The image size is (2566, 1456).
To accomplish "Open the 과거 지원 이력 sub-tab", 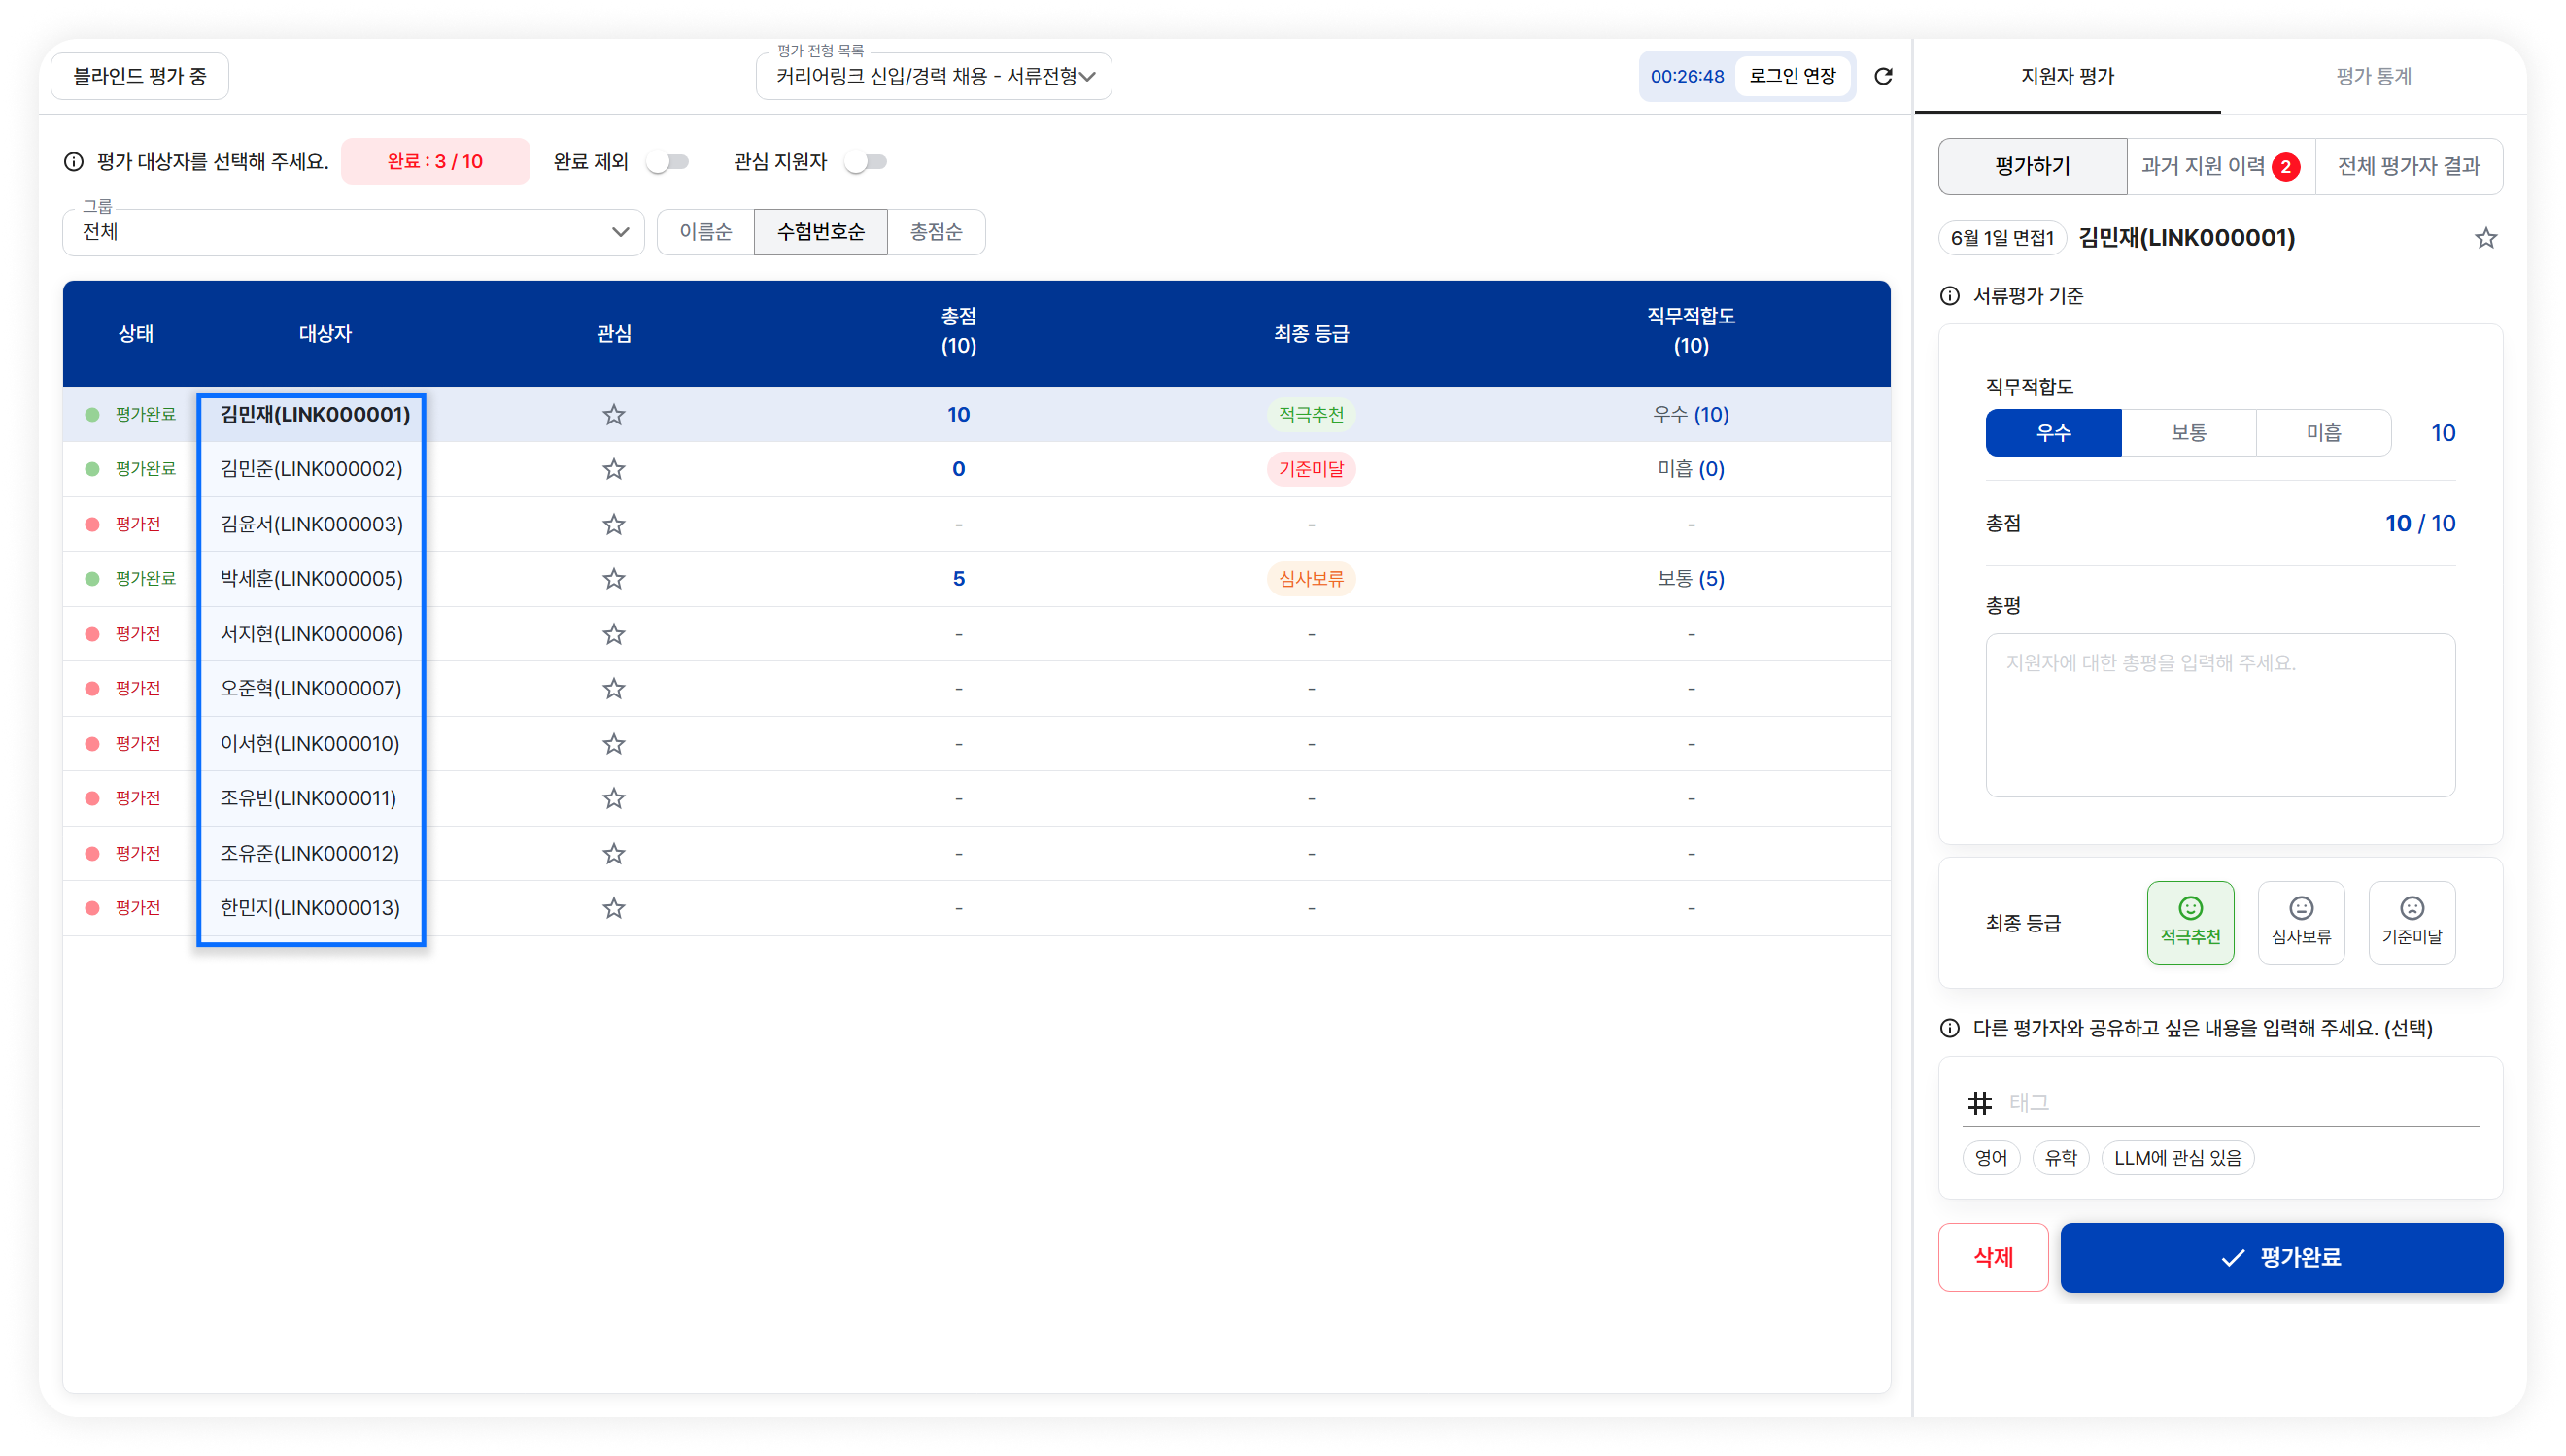I will coord(2220,166).
